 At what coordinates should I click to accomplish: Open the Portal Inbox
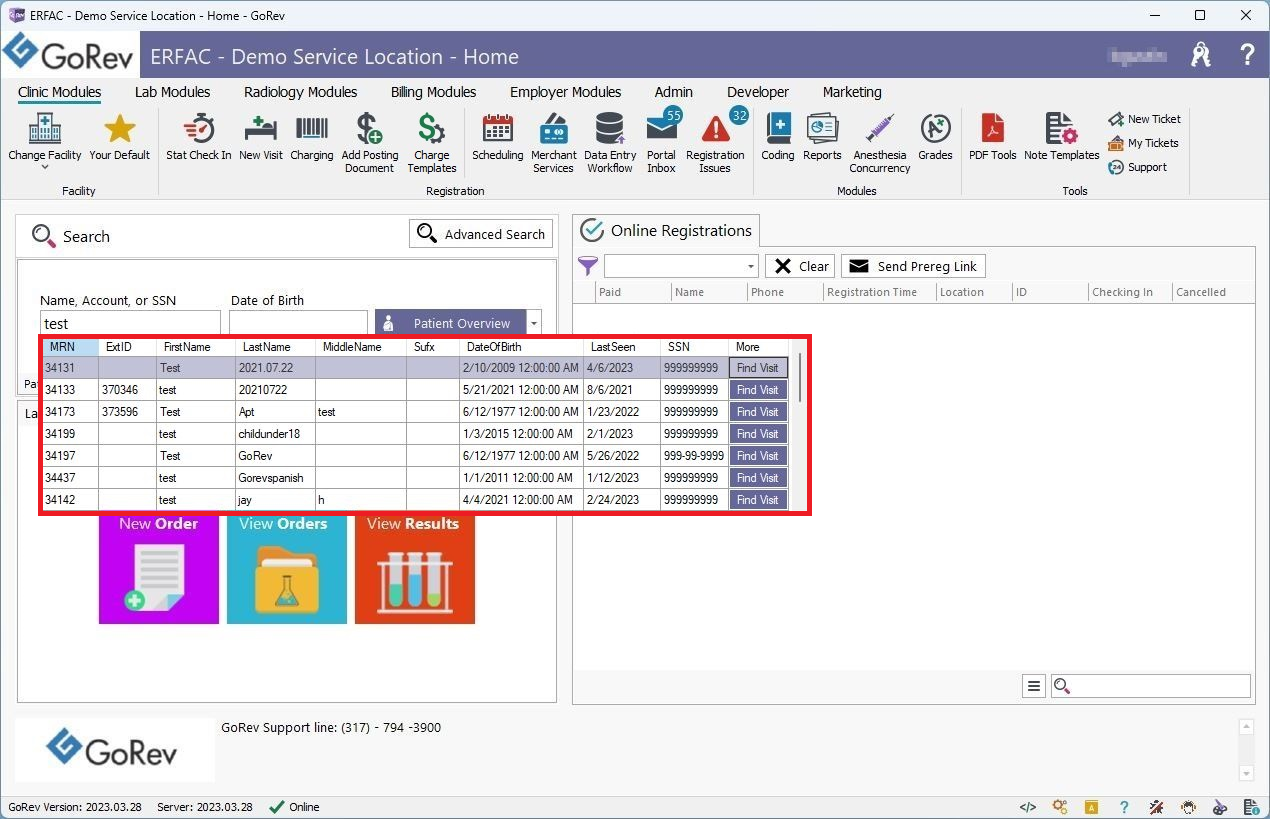pos(662,143)
